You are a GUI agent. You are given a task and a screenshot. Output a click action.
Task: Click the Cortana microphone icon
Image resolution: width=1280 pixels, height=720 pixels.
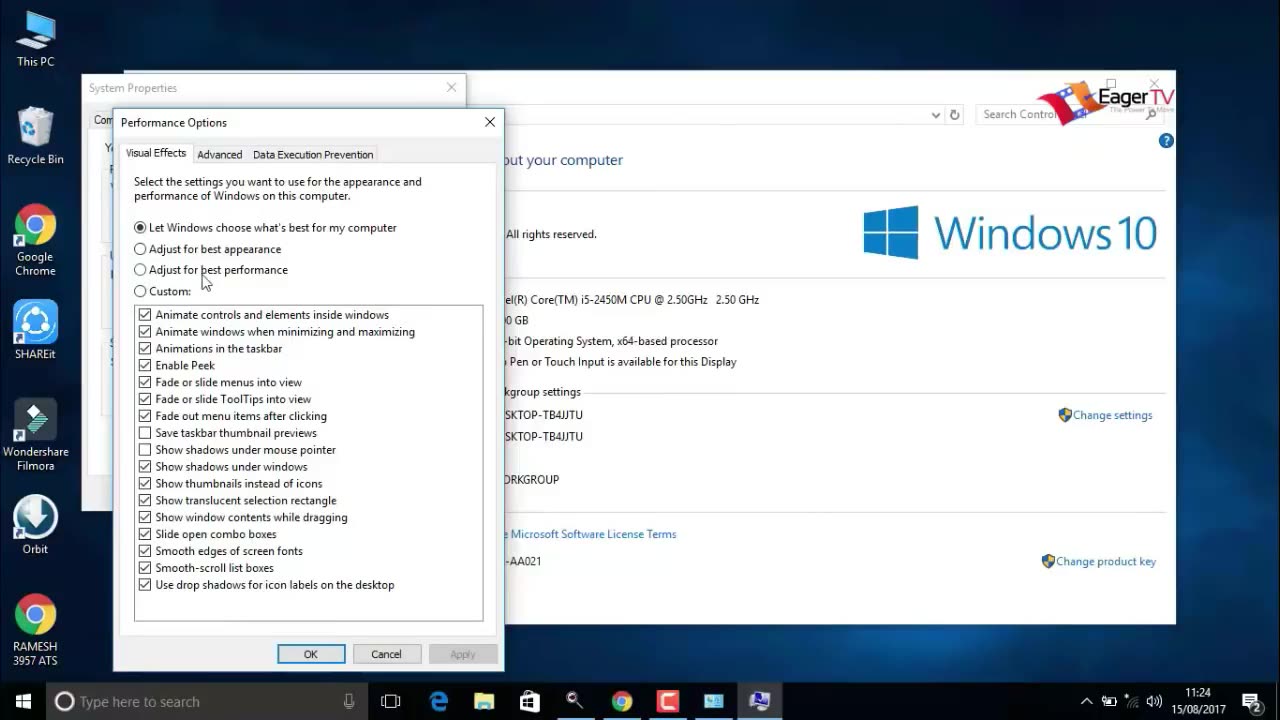pos(349,701)
